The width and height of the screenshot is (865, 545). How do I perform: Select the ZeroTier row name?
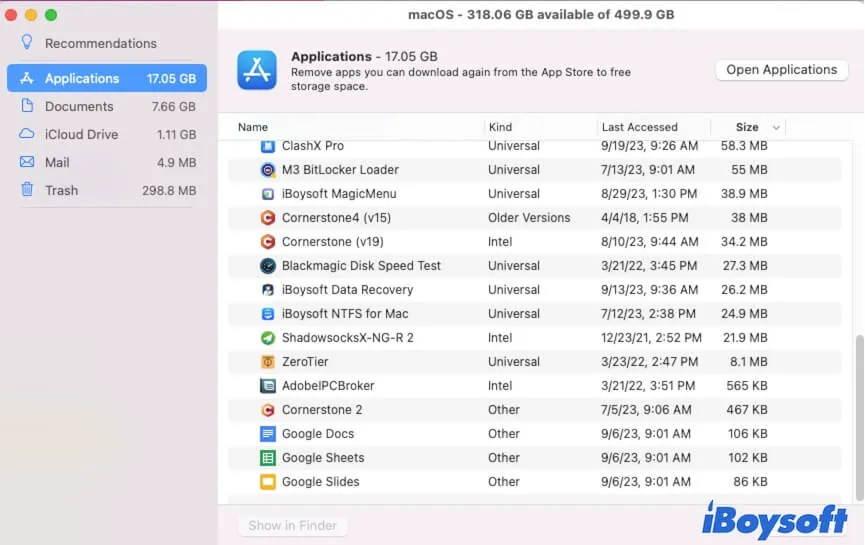(305, 362)
